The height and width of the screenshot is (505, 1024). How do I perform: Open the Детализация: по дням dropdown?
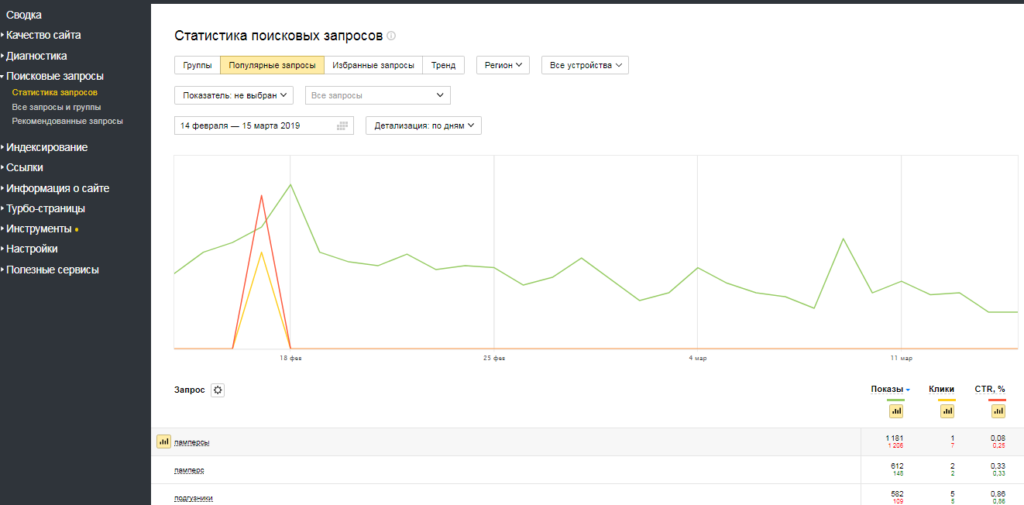(424, 126)
